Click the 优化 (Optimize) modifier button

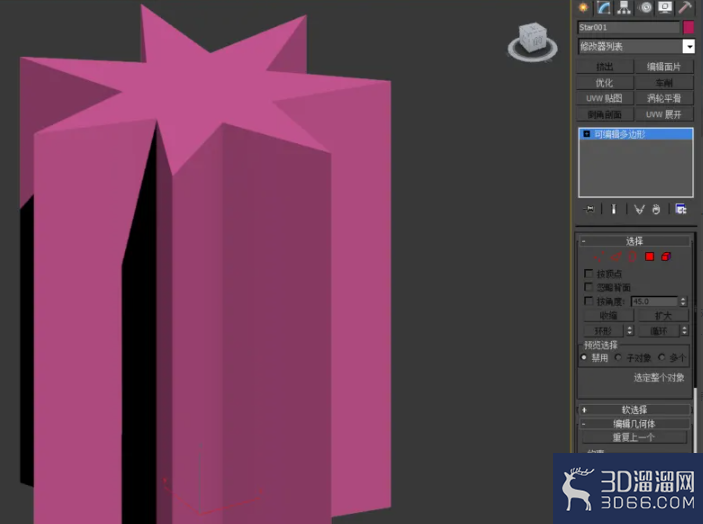click(x=604, y=83)
